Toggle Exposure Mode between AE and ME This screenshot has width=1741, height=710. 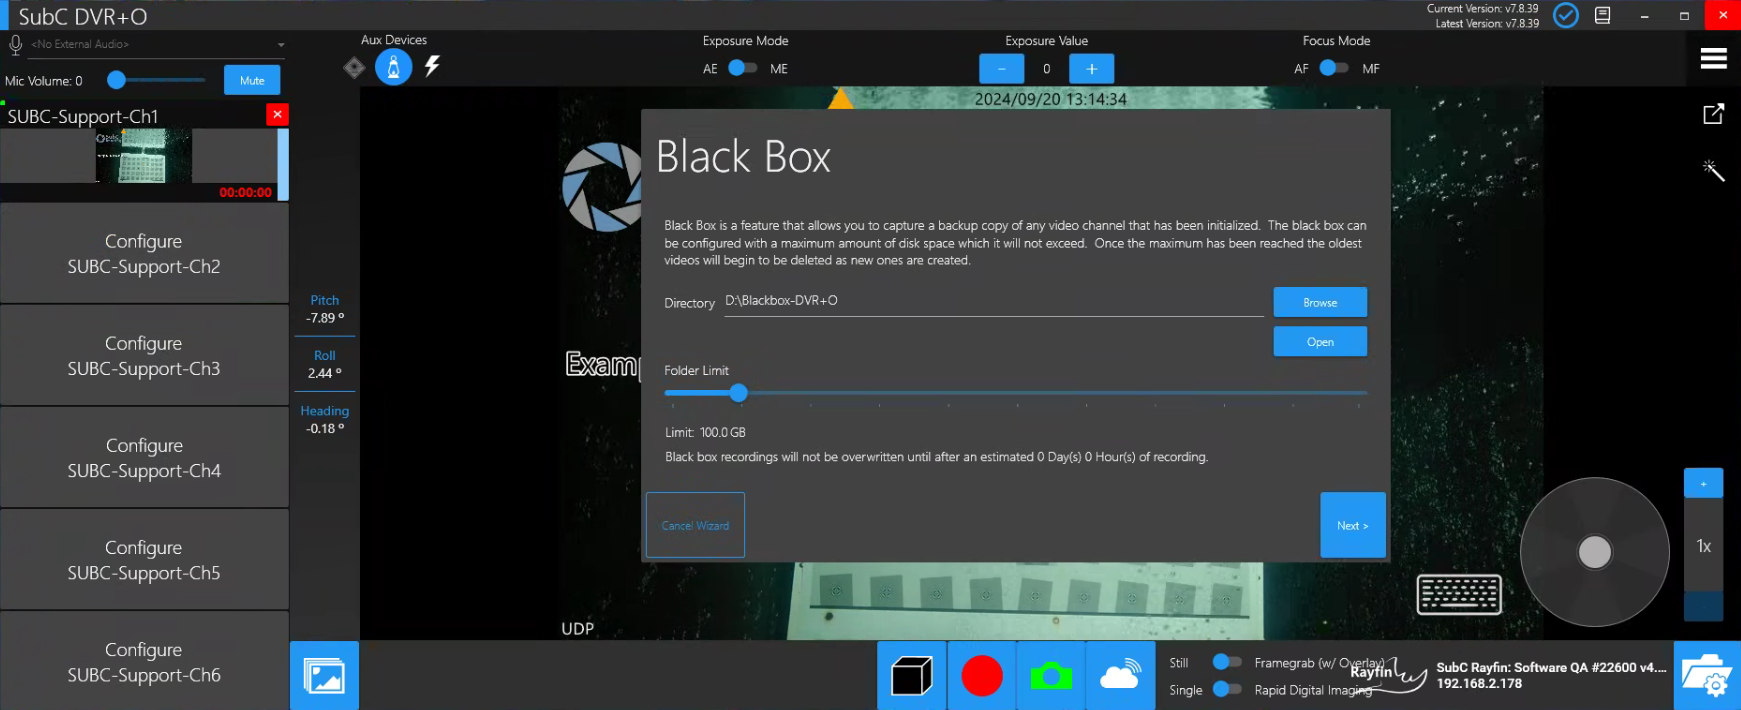point(742,68)
